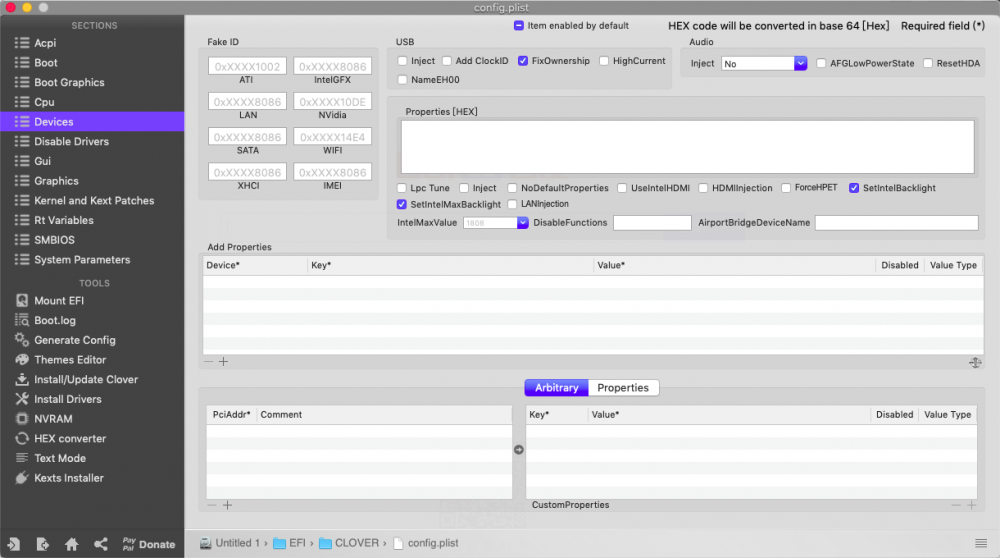Select Kernel and Kext Patches section

click(x=93, y=201)
